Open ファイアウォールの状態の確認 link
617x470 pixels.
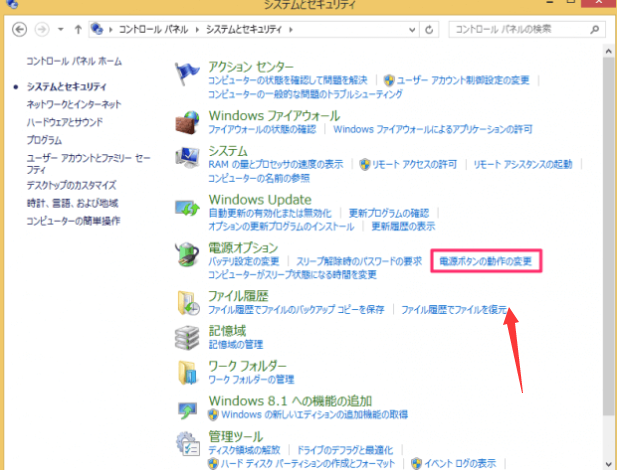[262, 129]
